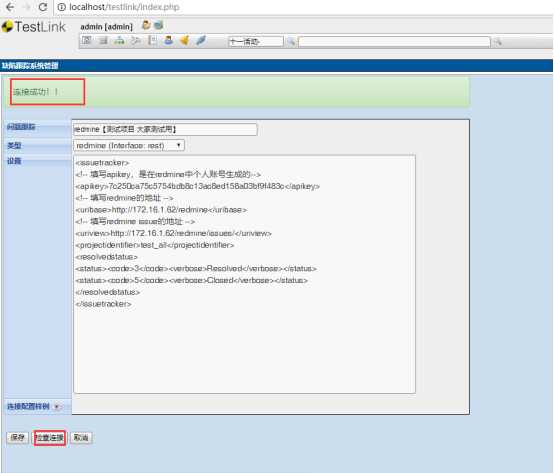Click the search icon after the long field
Viewport: 554px width, 473px height.
click(498, 42)
